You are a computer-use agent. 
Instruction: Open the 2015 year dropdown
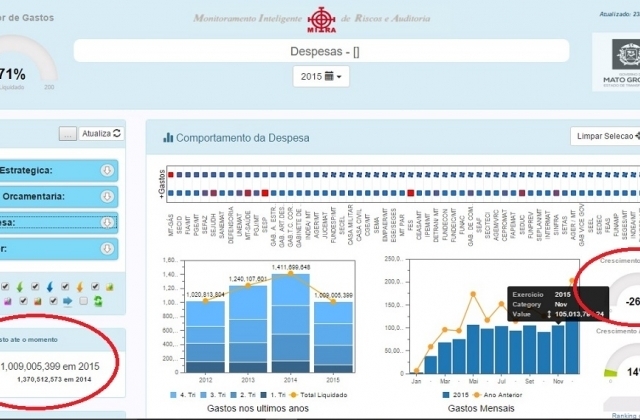pos(321,76)
